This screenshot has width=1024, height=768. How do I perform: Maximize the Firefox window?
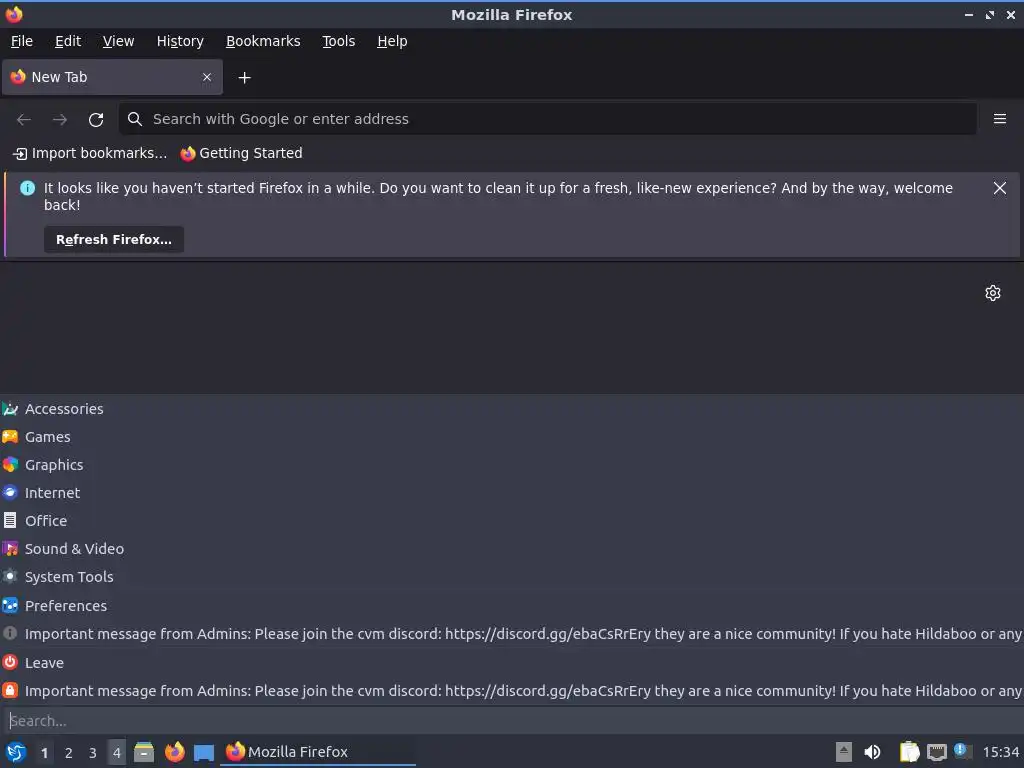click(x=990, y=14)
